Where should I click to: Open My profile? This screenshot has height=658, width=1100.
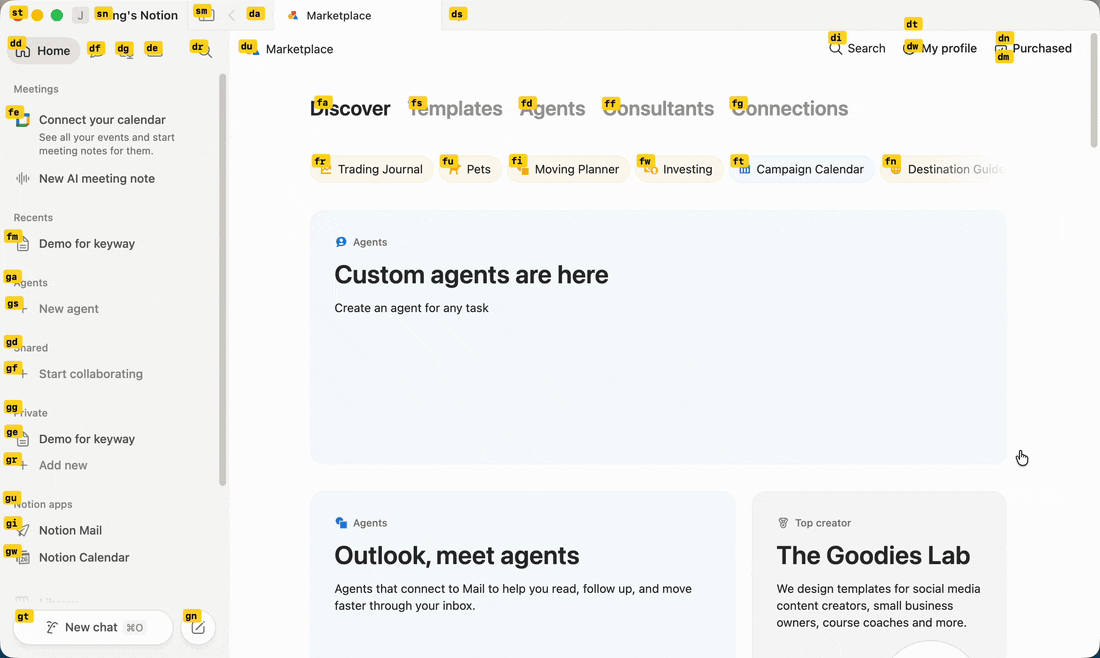point(939,48)
